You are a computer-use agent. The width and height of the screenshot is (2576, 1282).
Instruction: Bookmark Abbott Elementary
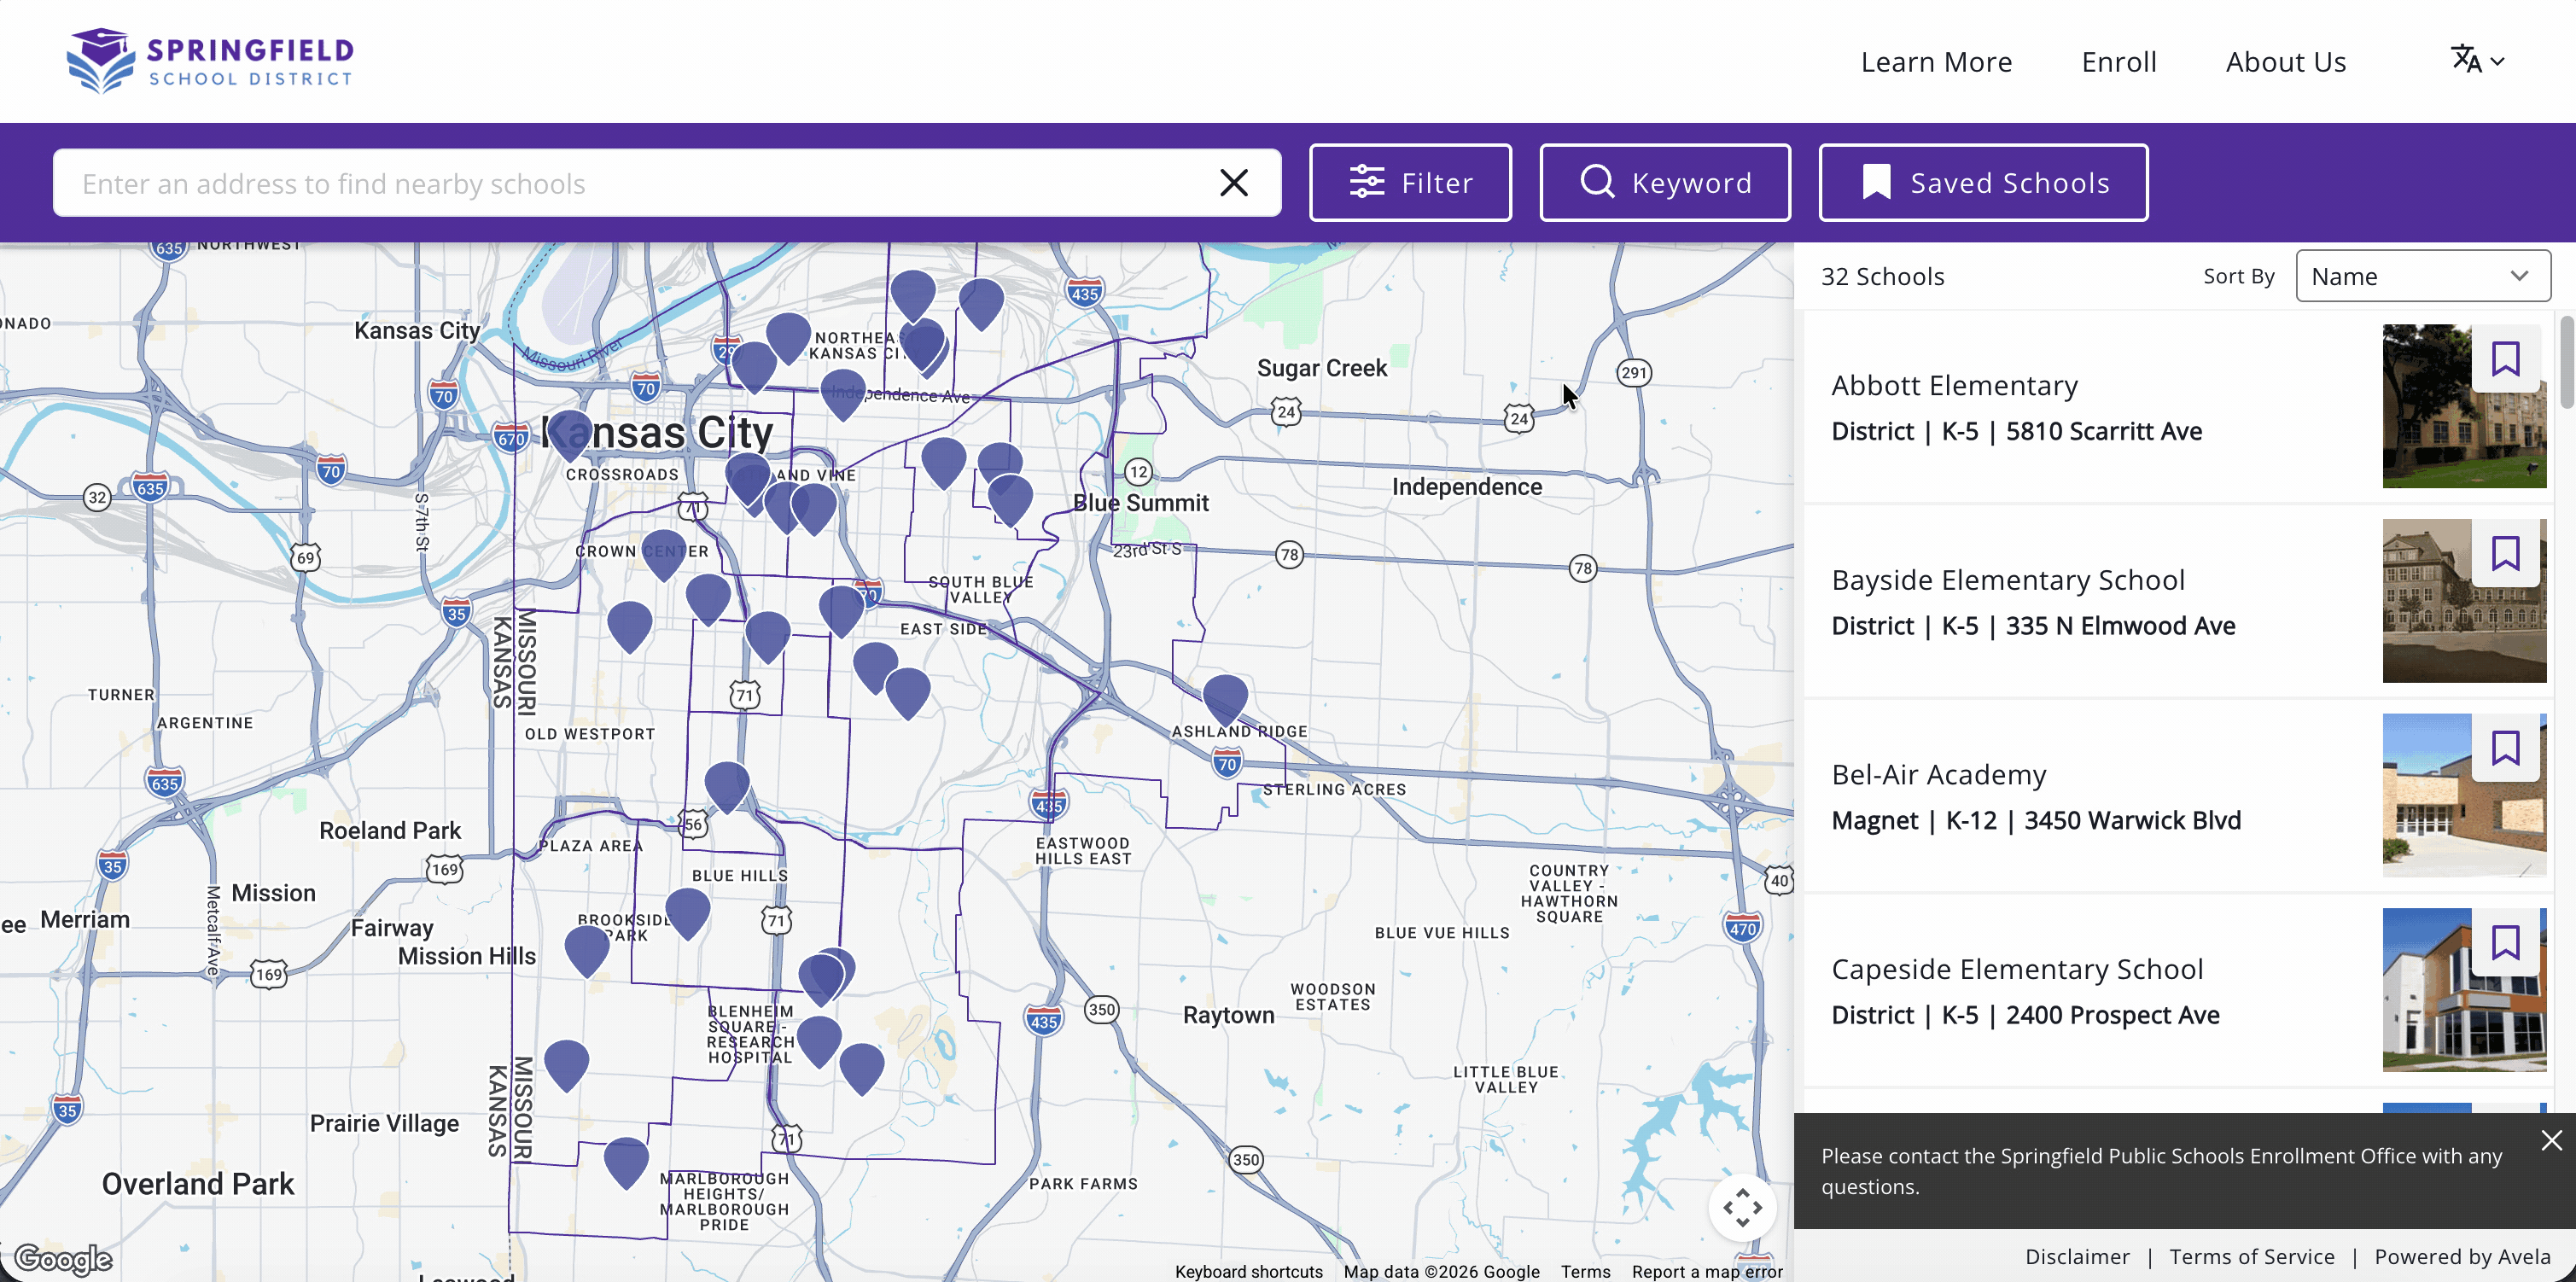click(x=2505, y=359)
